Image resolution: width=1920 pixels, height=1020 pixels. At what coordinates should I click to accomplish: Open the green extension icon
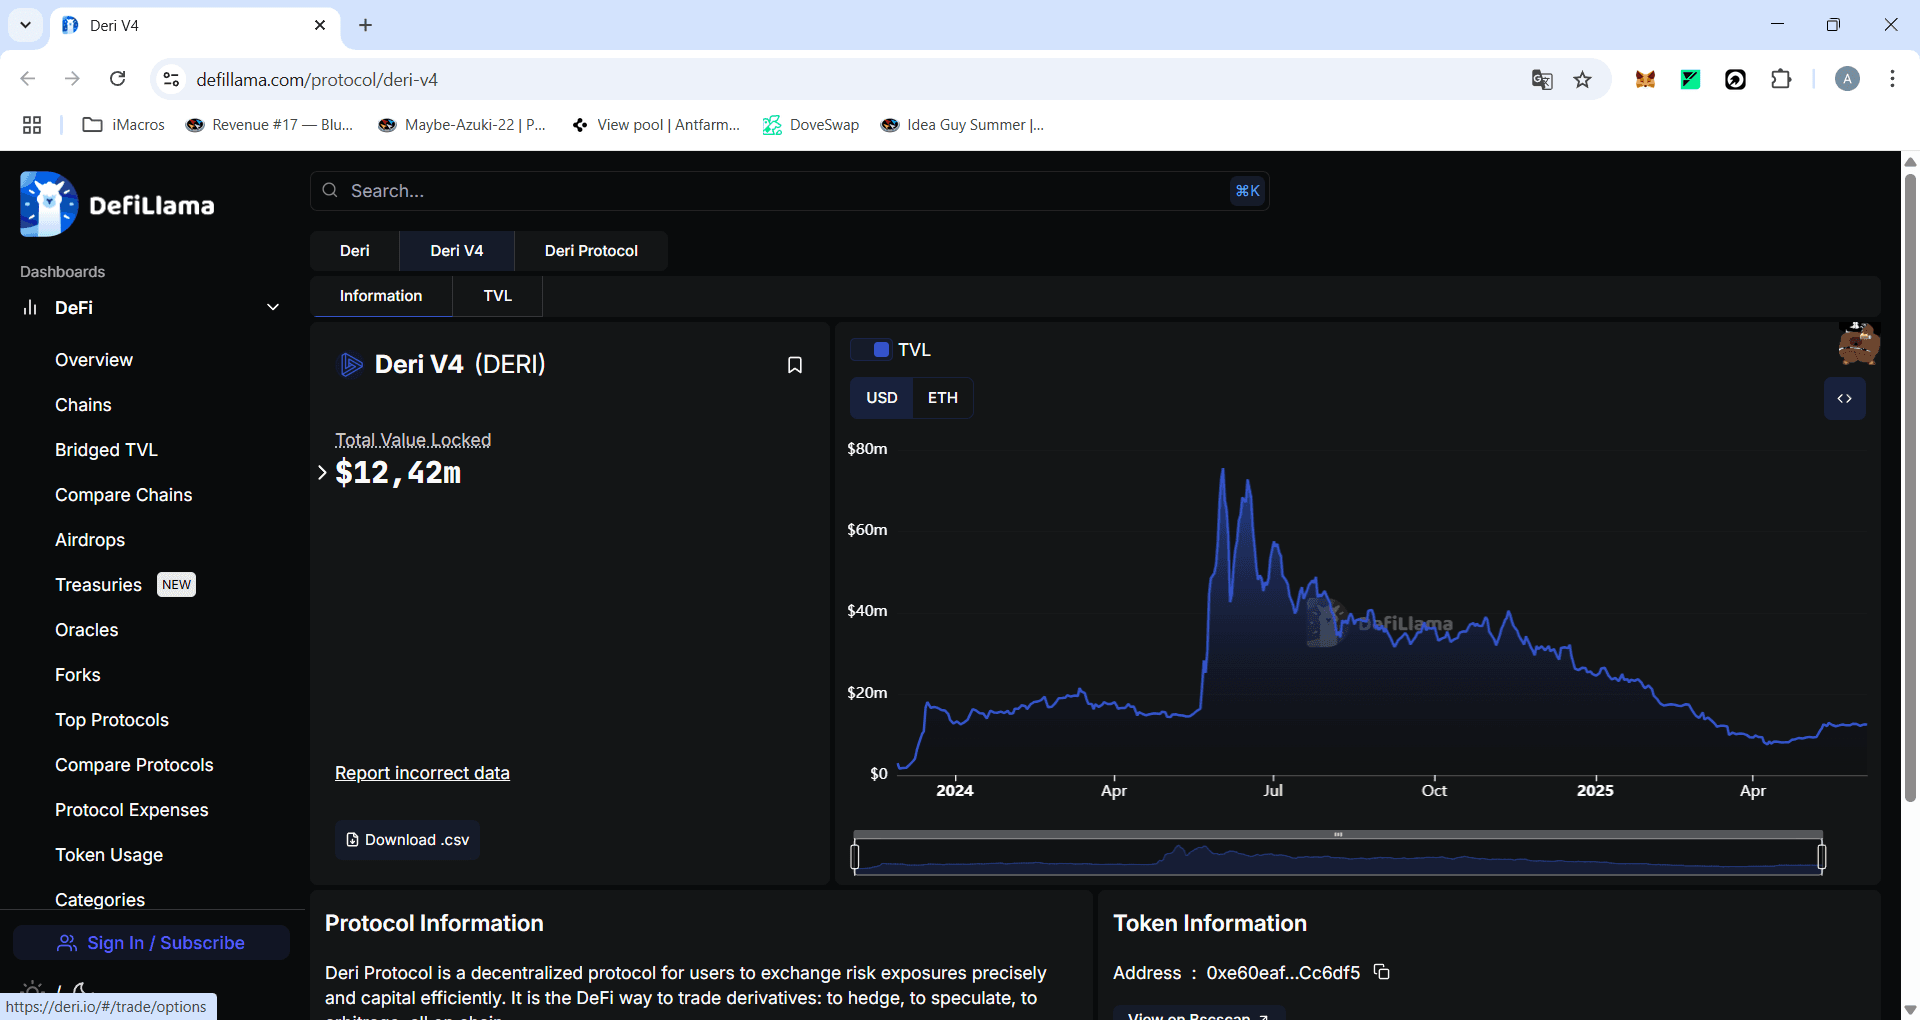tap(1690, 80)
